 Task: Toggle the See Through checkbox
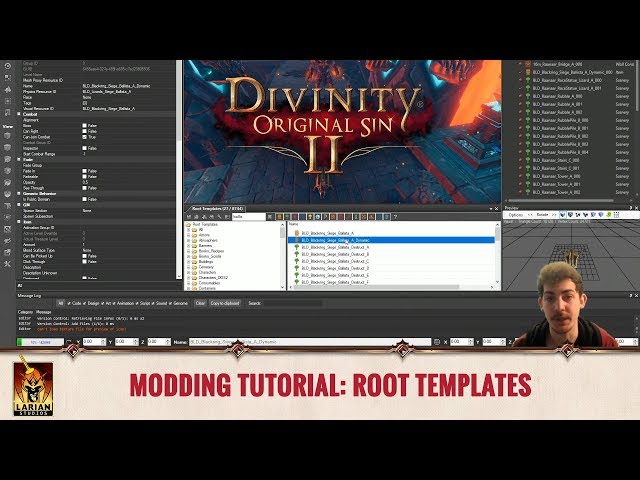pos(84,188)
